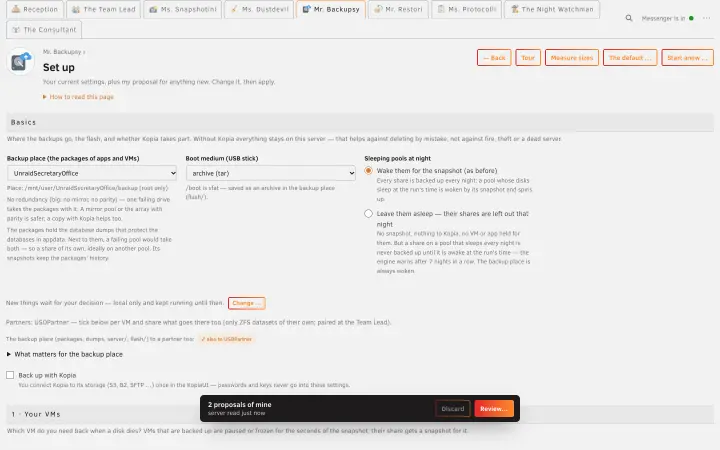Click Start anew... button
Image resolution: width=720 pixels, height=450 pixels.
click(687, 58)
